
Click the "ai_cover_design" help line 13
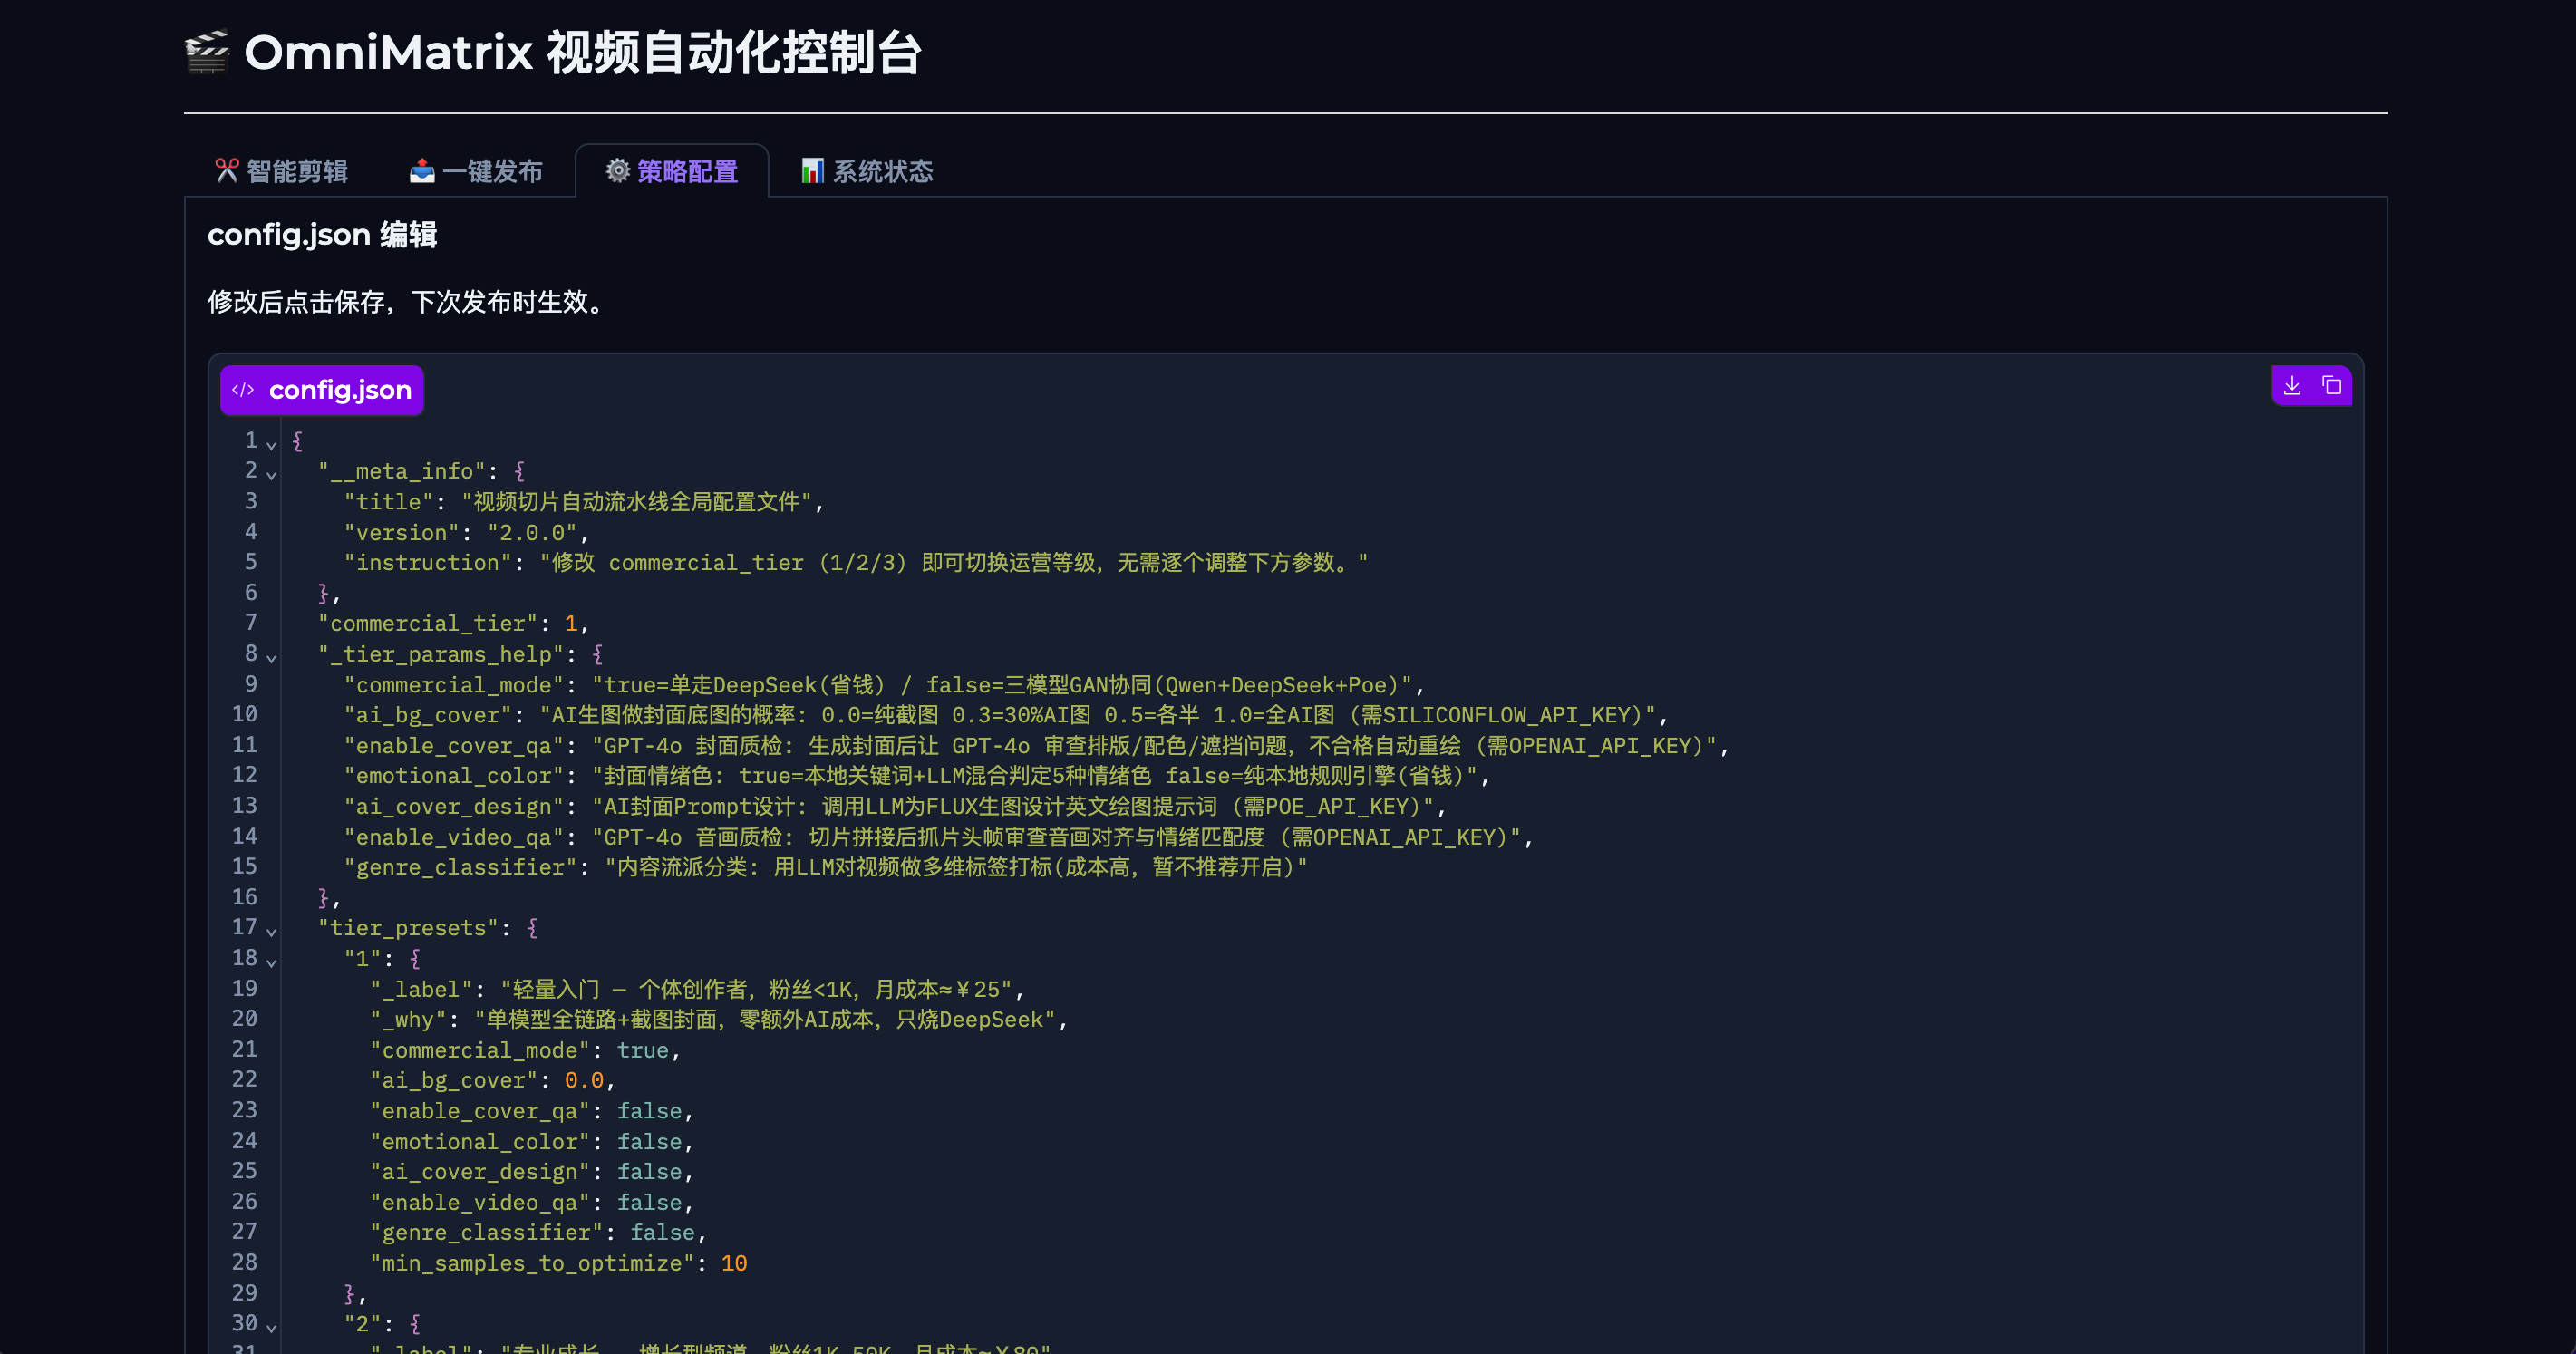[x=896, y=807]
